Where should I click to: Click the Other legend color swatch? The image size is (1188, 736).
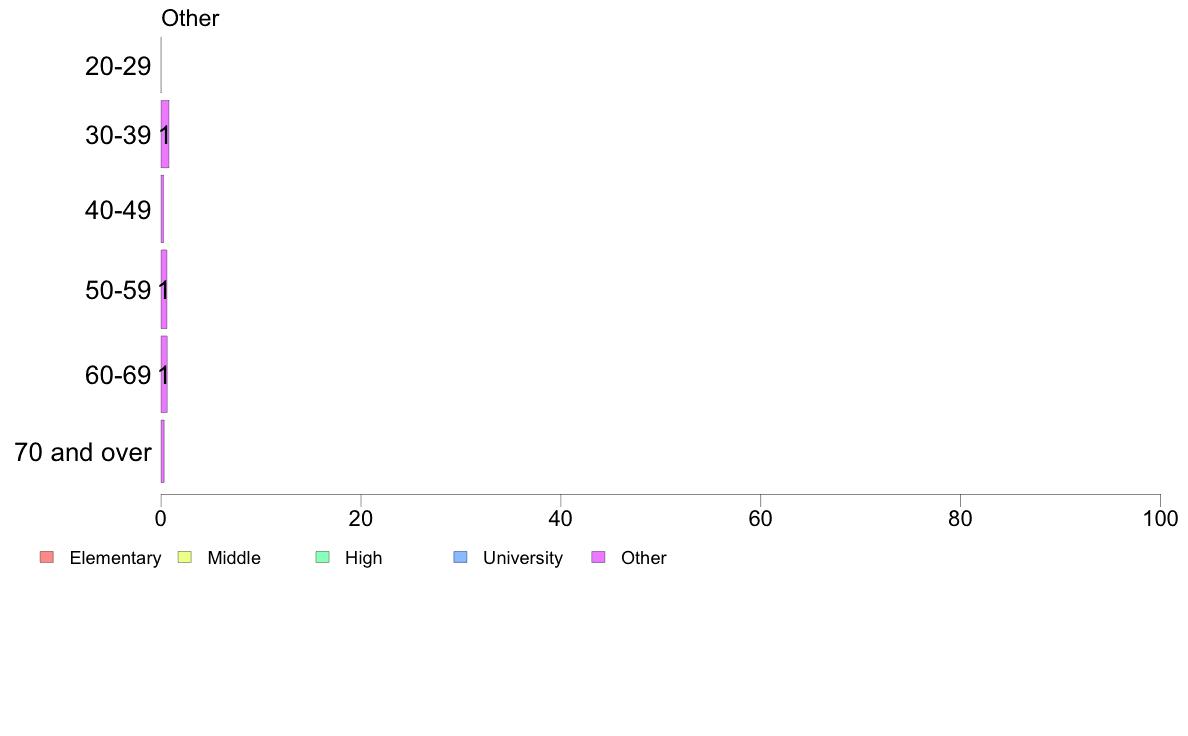point(598,557)
